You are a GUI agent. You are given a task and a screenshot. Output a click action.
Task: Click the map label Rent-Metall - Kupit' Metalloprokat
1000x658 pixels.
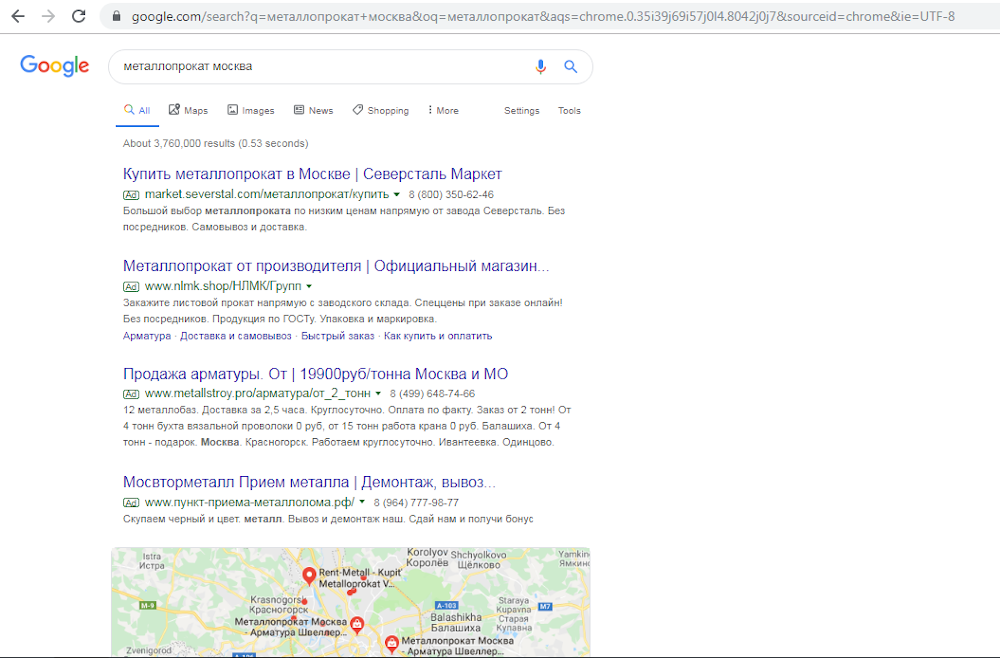point(360,578)
